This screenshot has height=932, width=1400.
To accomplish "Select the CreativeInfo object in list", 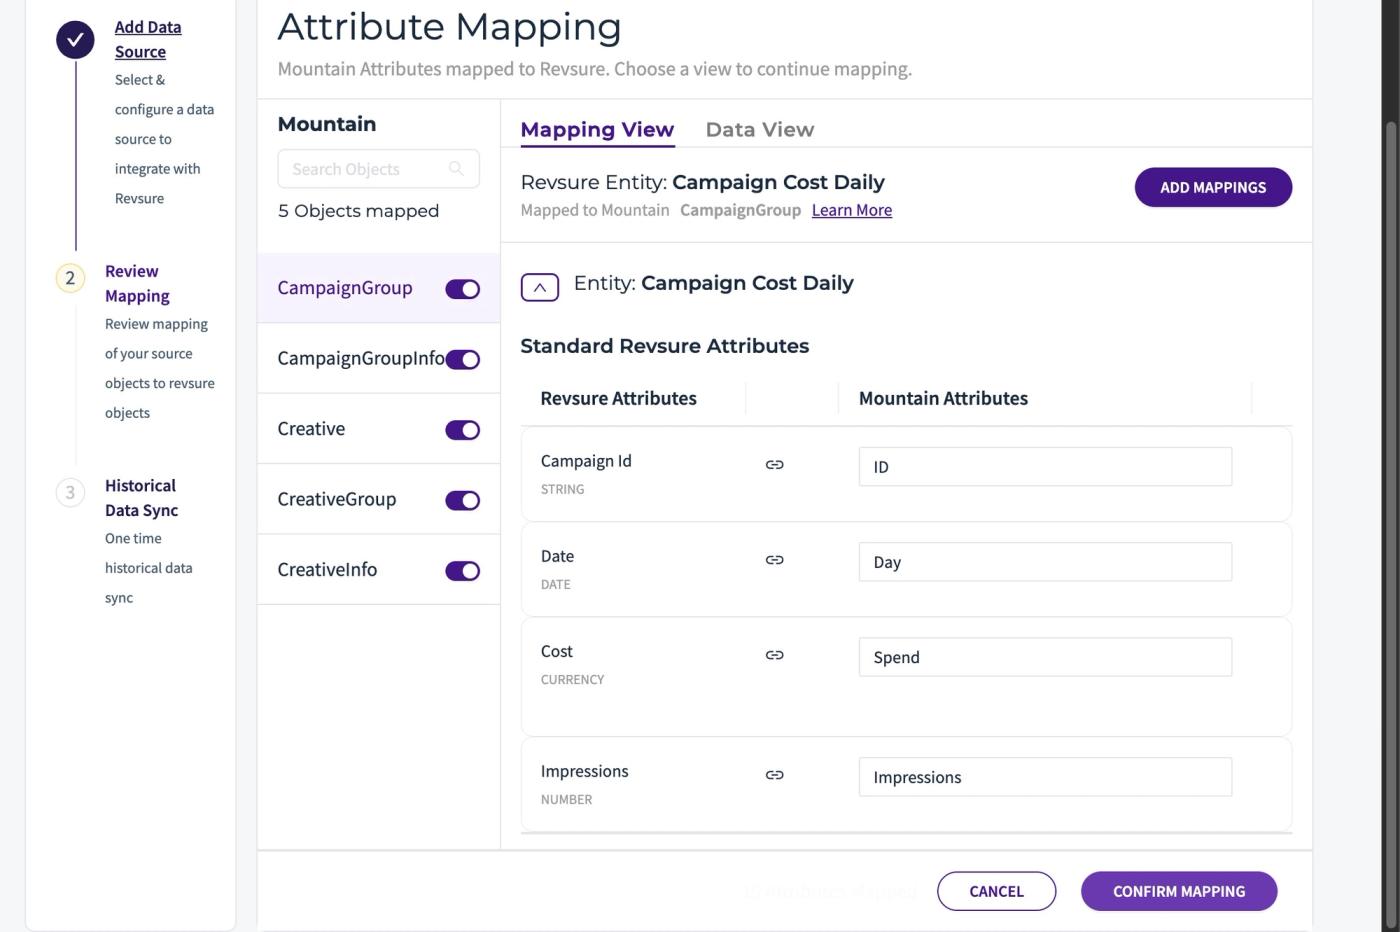I will coord(378,569).
